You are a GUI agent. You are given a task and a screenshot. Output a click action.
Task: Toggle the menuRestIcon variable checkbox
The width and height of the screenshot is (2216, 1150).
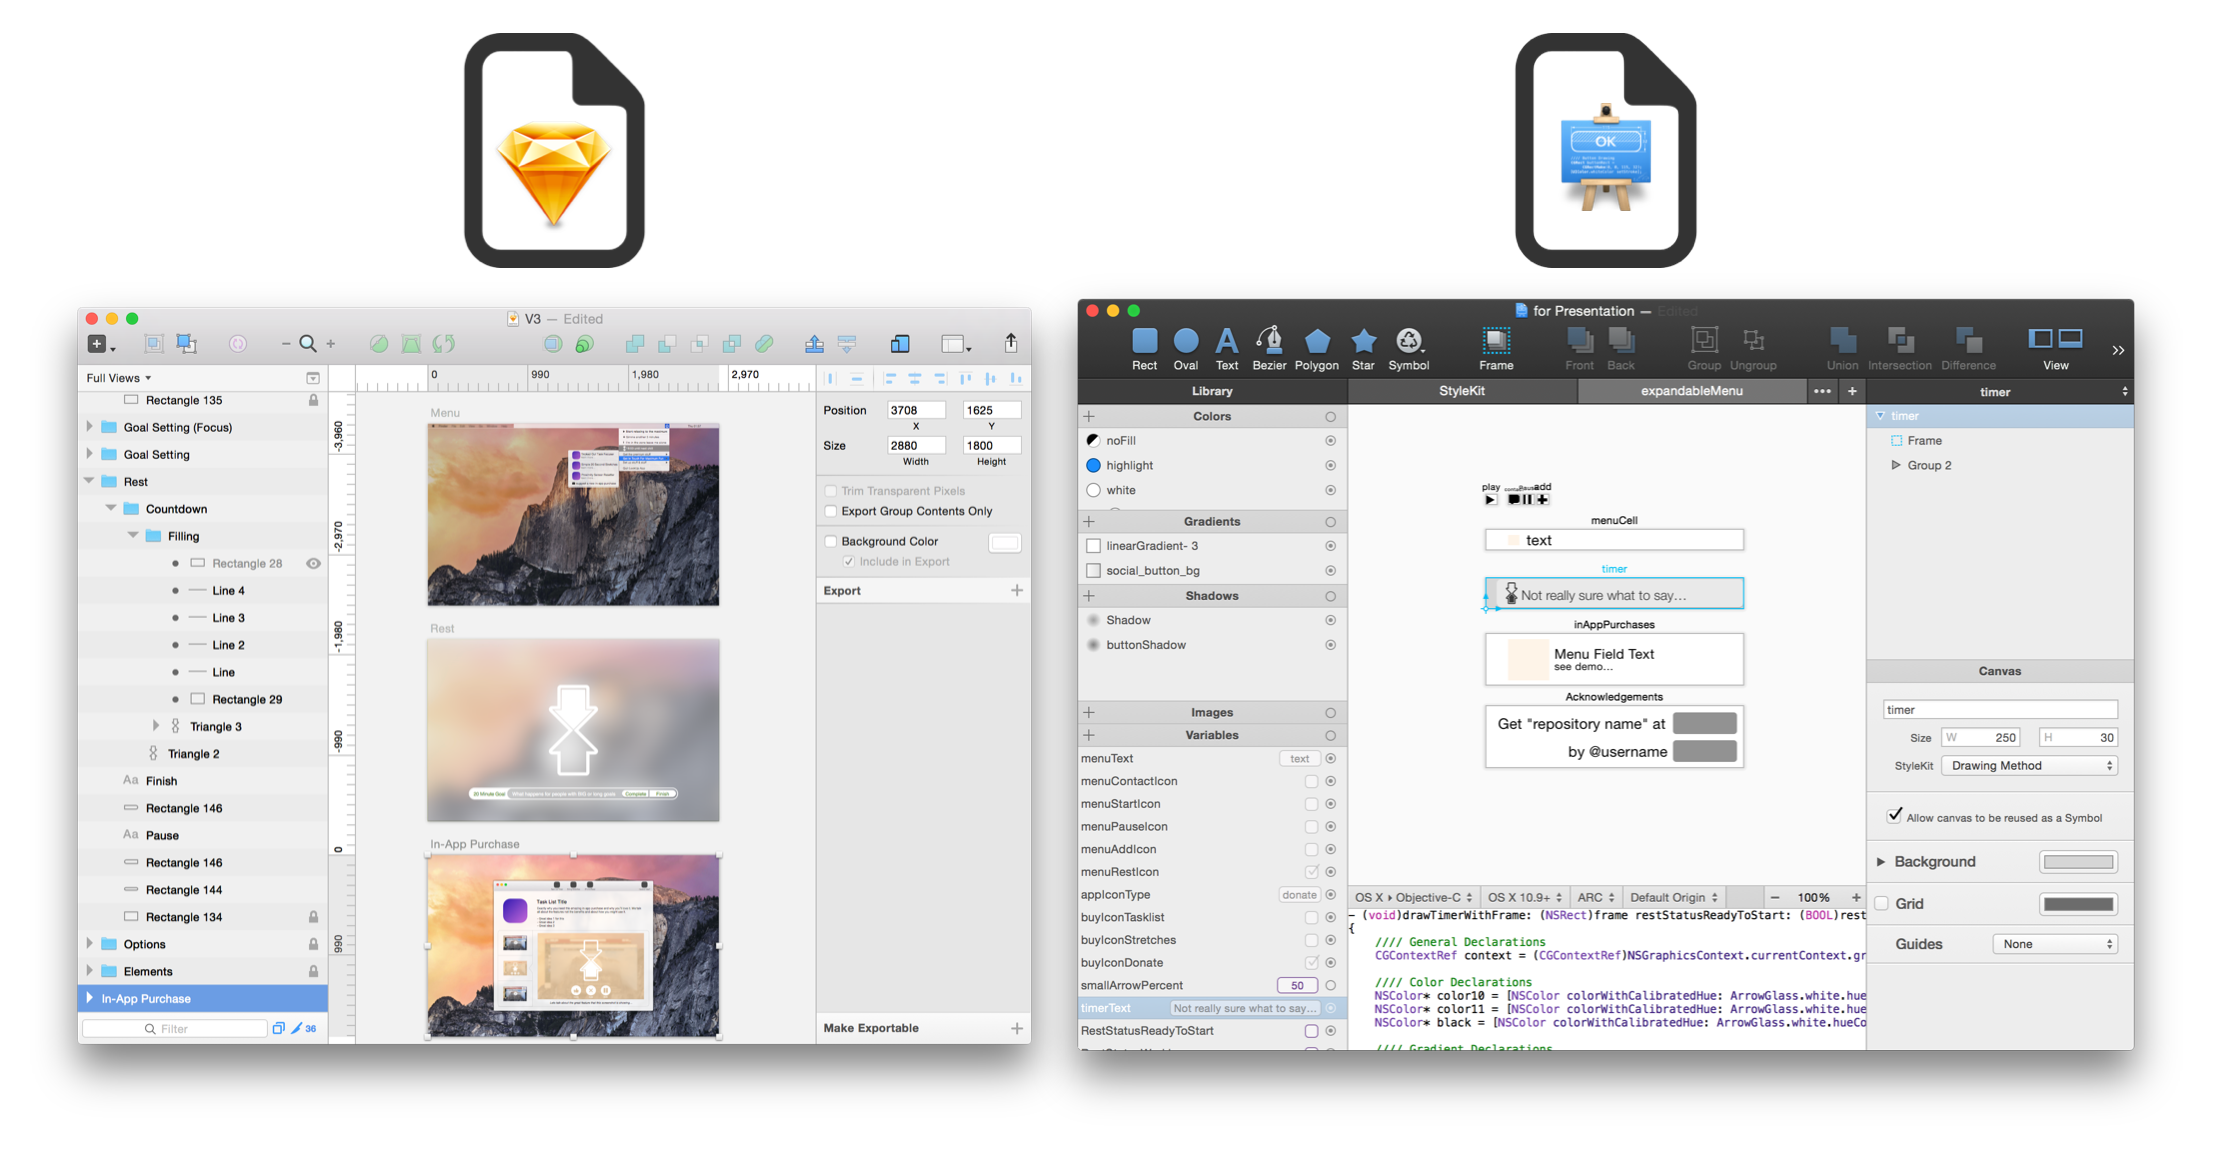pyautogui.click(x=1311, y=872)
